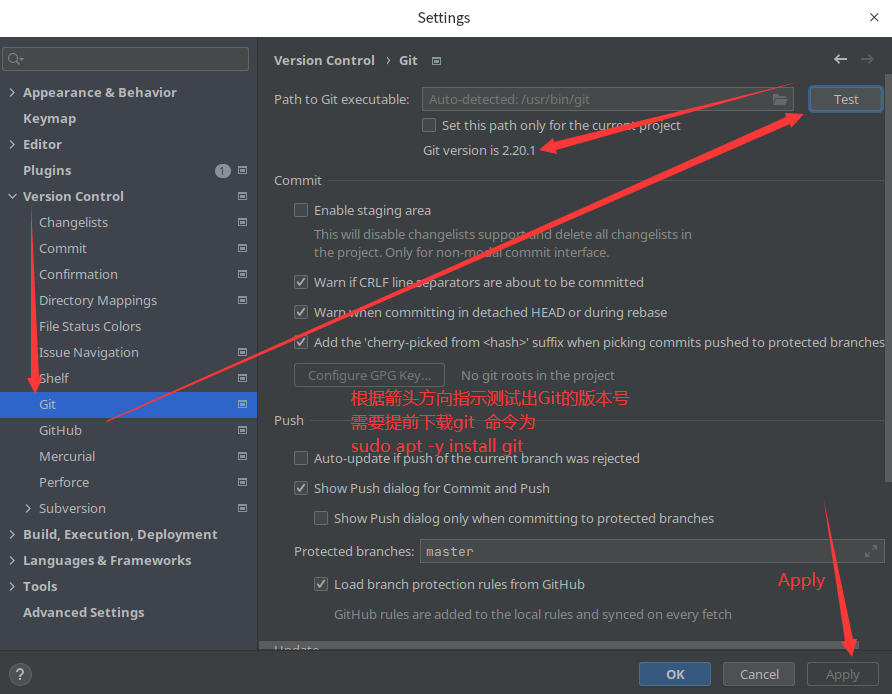
Task: Click project-level icon on the Subversion row
Action: 242,508
